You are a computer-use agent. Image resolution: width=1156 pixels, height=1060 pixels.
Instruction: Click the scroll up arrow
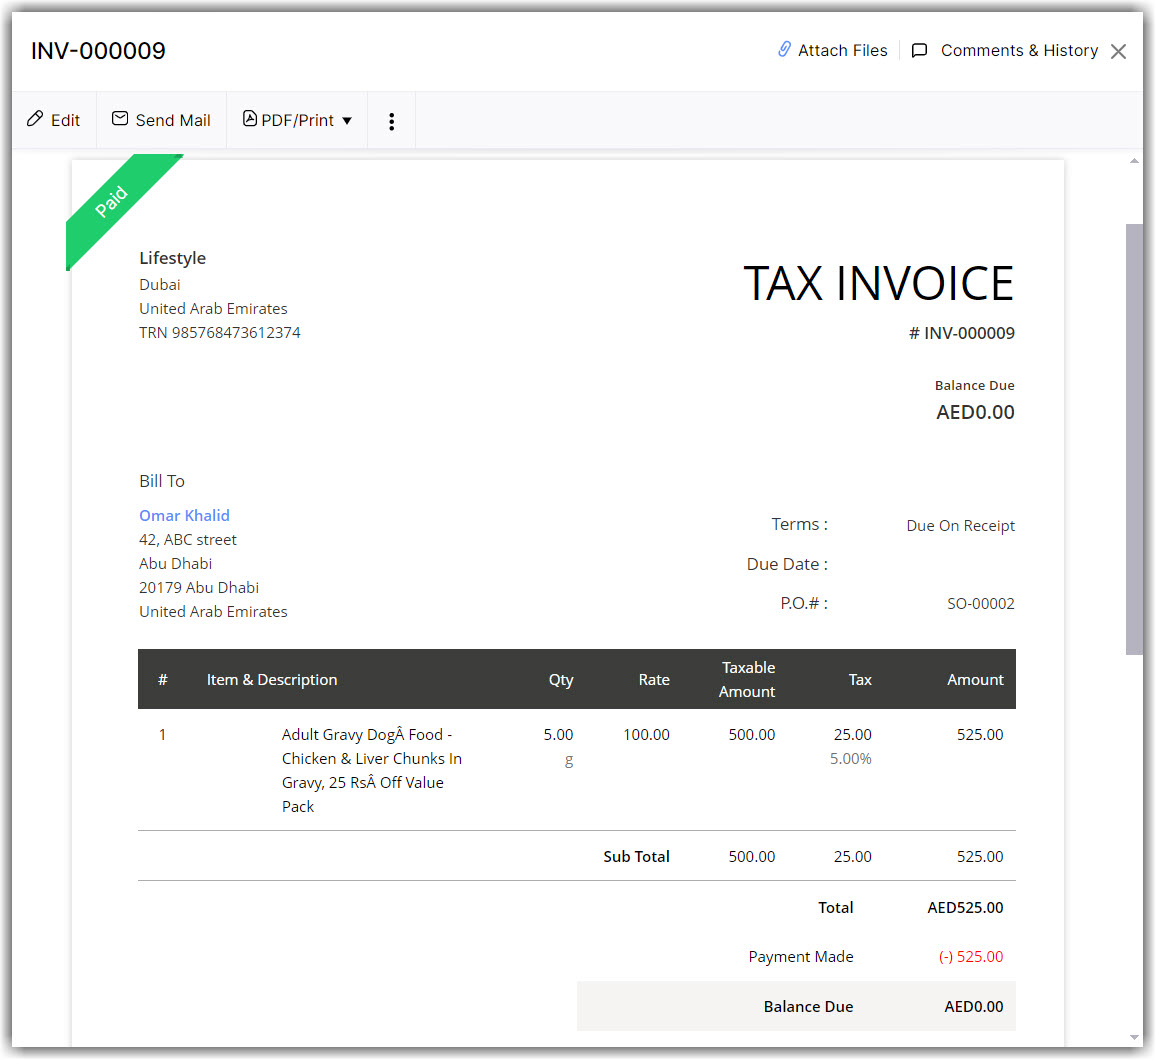coord(1134,161)
